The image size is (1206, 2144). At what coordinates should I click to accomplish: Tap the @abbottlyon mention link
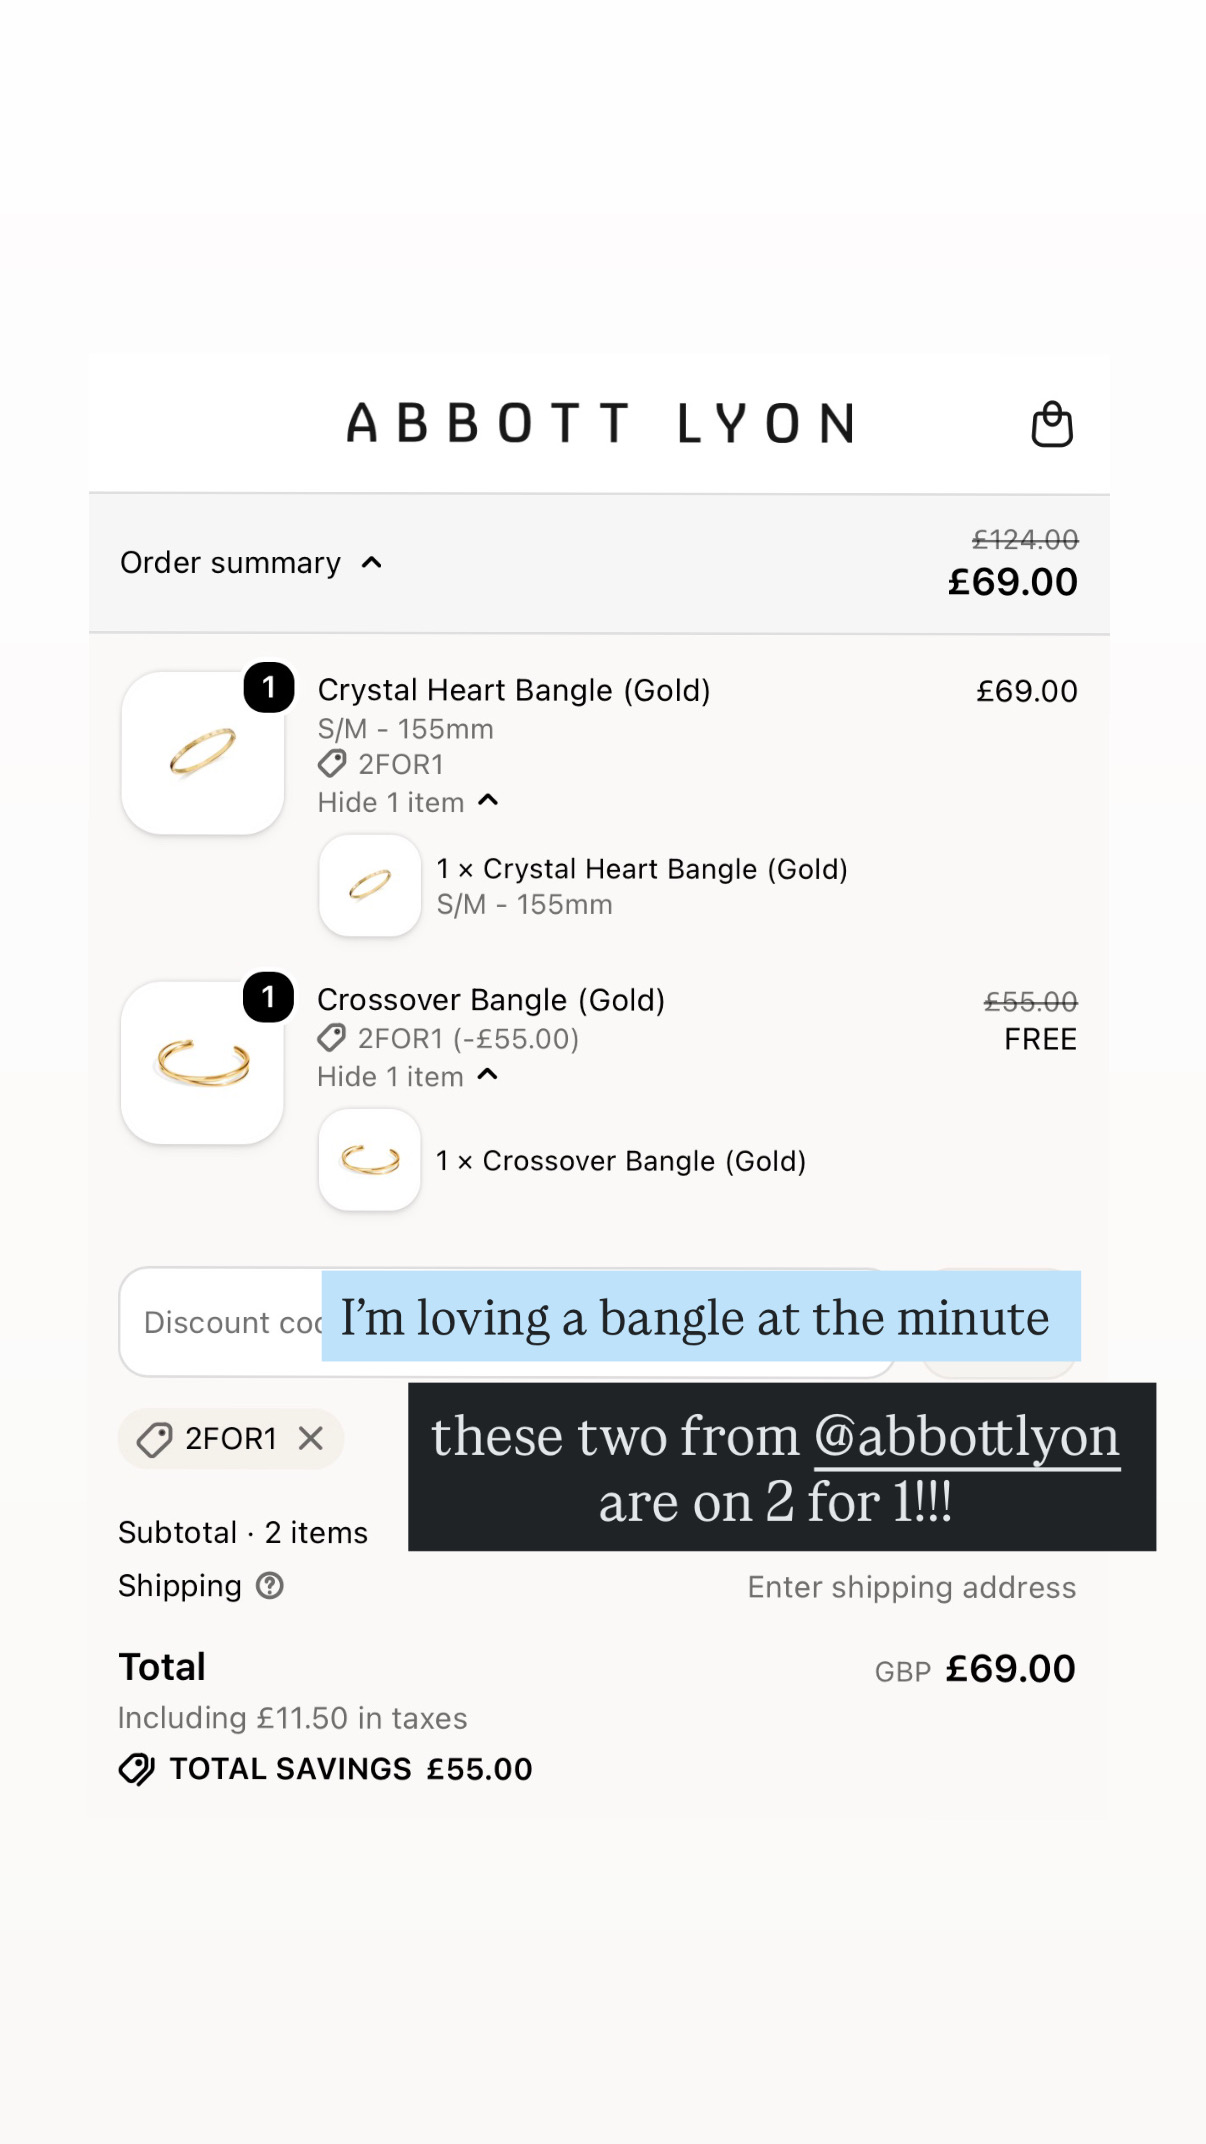pos(967,1437)
